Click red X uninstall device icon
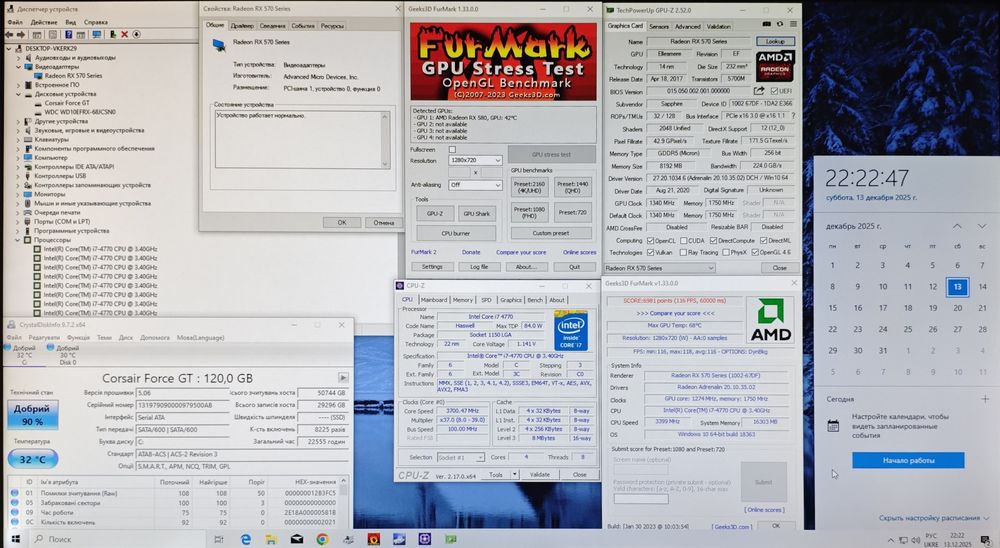 click(x=124, y=34)
